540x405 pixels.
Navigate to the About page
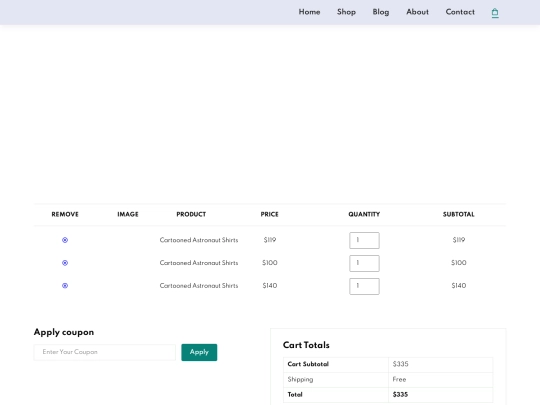[417, 12]
